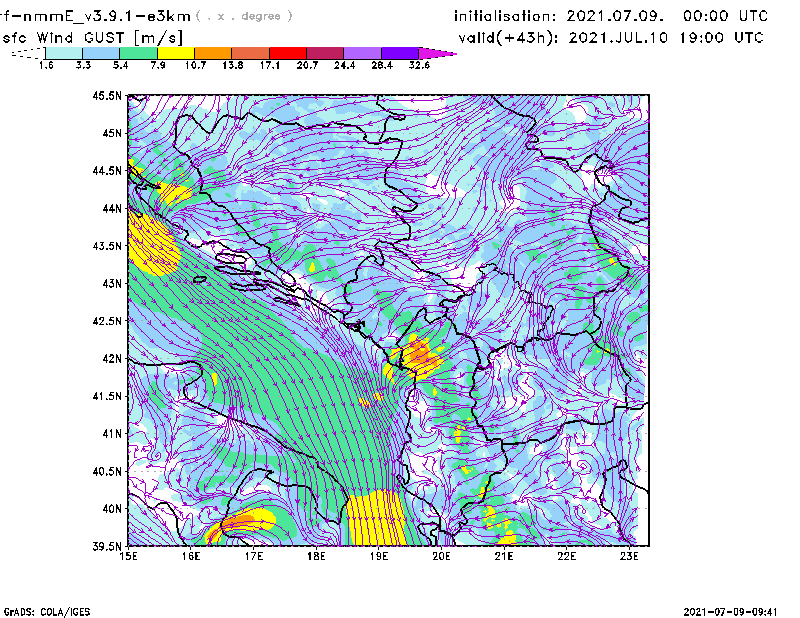Click the dashed white arrow legend start
This screenshot has width=800, height=618.
pos(28,53)
